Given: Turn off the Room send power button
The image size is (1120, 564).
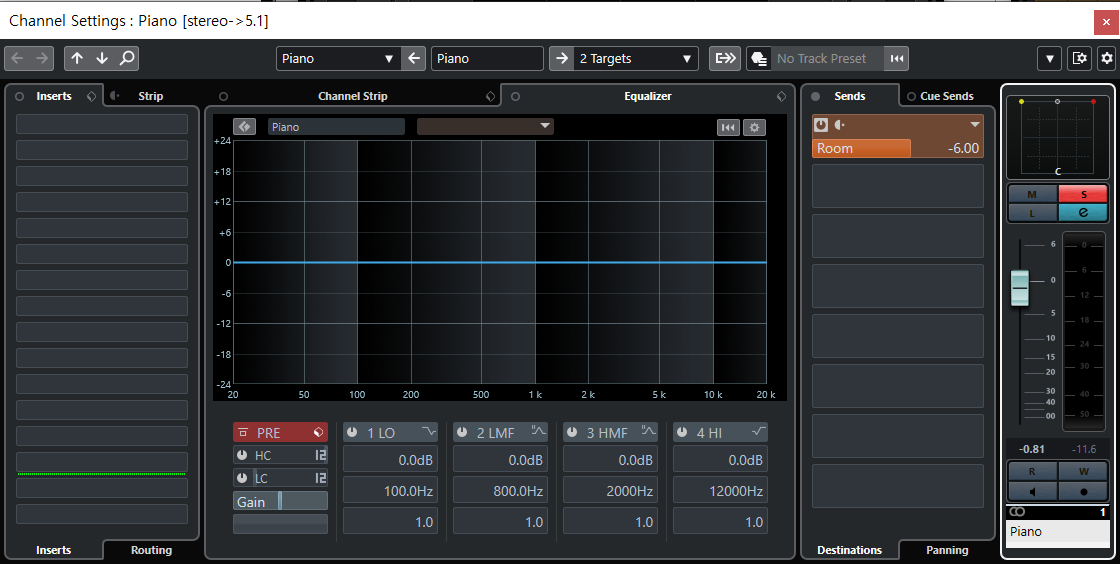Looking at the screenshot, I should tap(821, 125).
